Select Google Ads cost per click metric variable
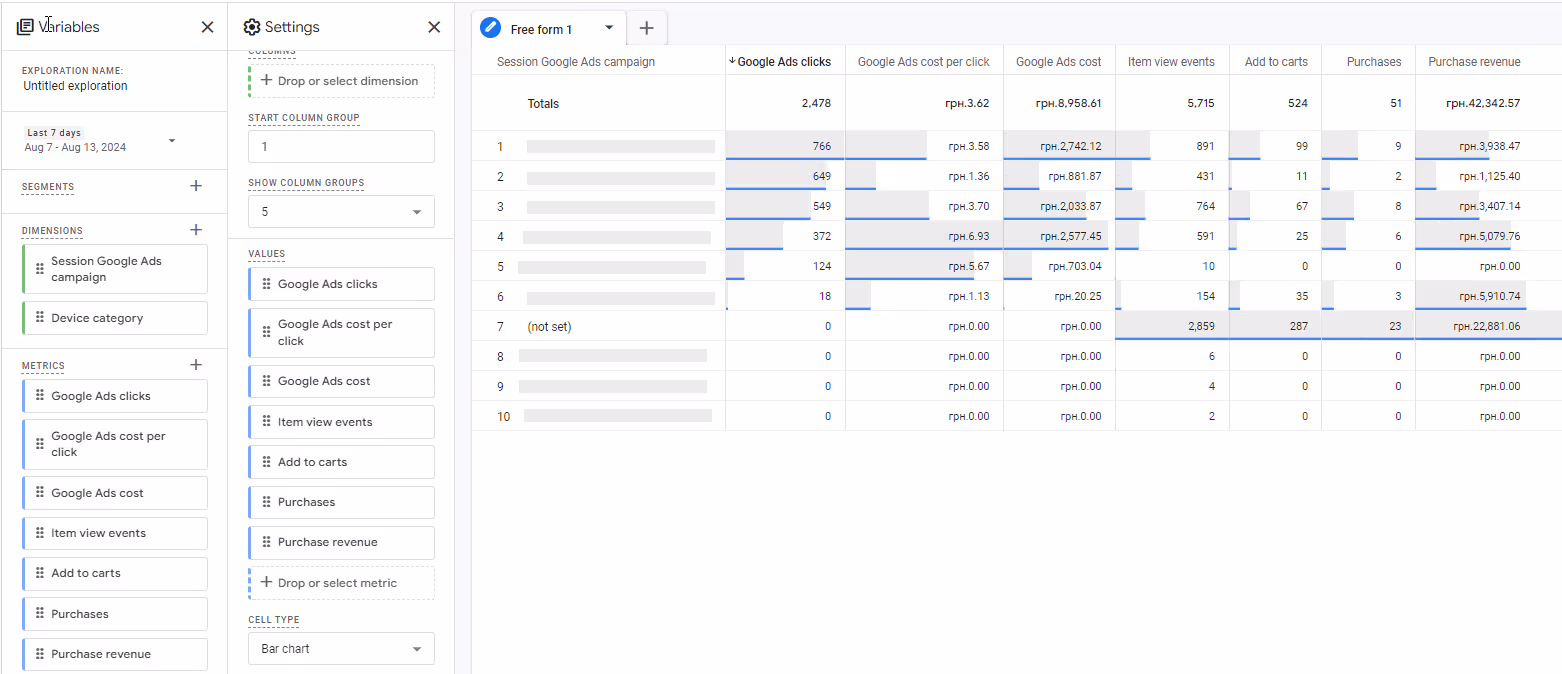The height and width of the screenshot is (674, 1562). click(115, 444)
